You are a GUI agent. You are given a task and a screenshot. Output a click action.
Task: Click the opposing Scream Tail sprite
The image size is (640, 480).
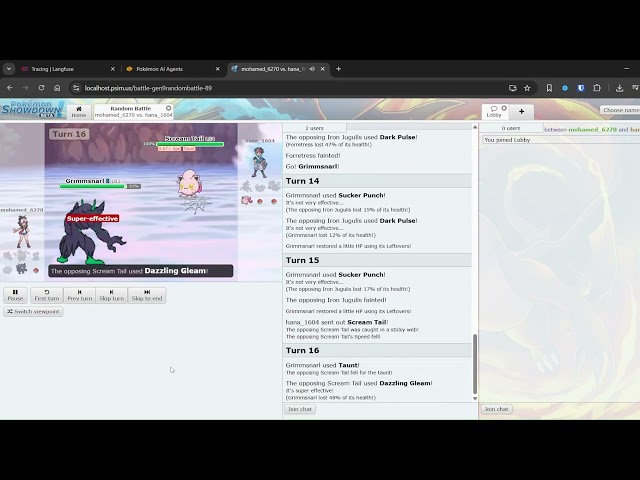pyautogui.click(x=189, y=184)
